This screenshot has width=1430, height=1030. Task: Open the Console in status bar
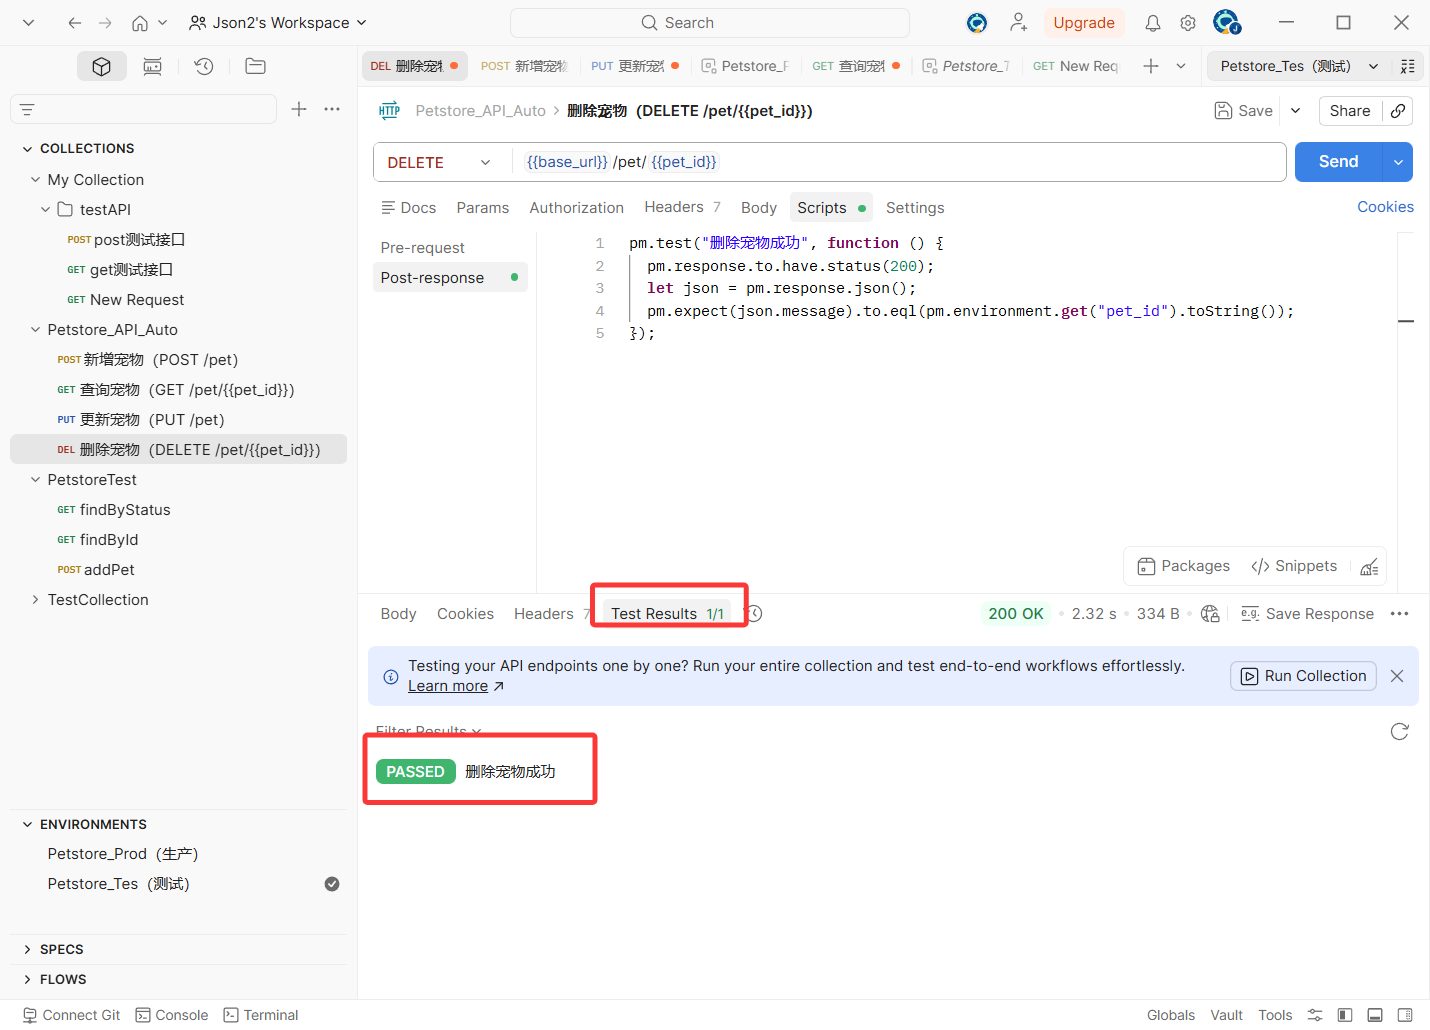pyautogui.click(x=172, y=1015)
